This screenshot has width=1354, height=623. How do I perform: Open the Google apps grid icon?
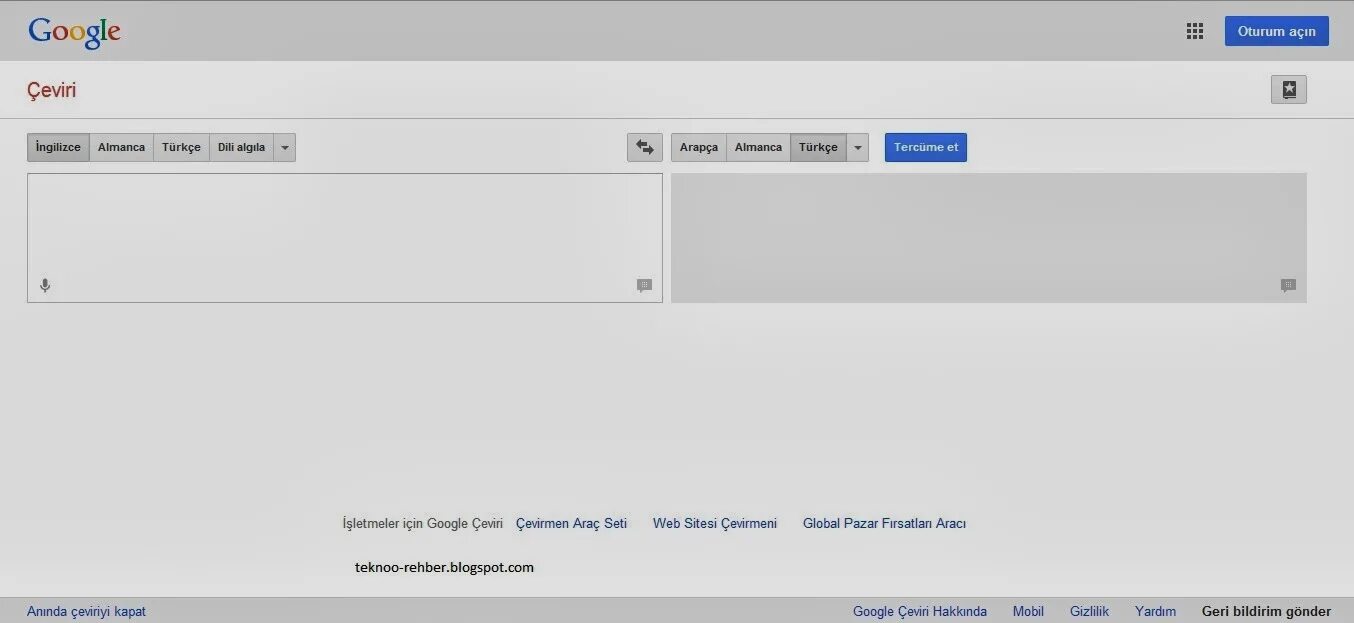point(1195,31)
